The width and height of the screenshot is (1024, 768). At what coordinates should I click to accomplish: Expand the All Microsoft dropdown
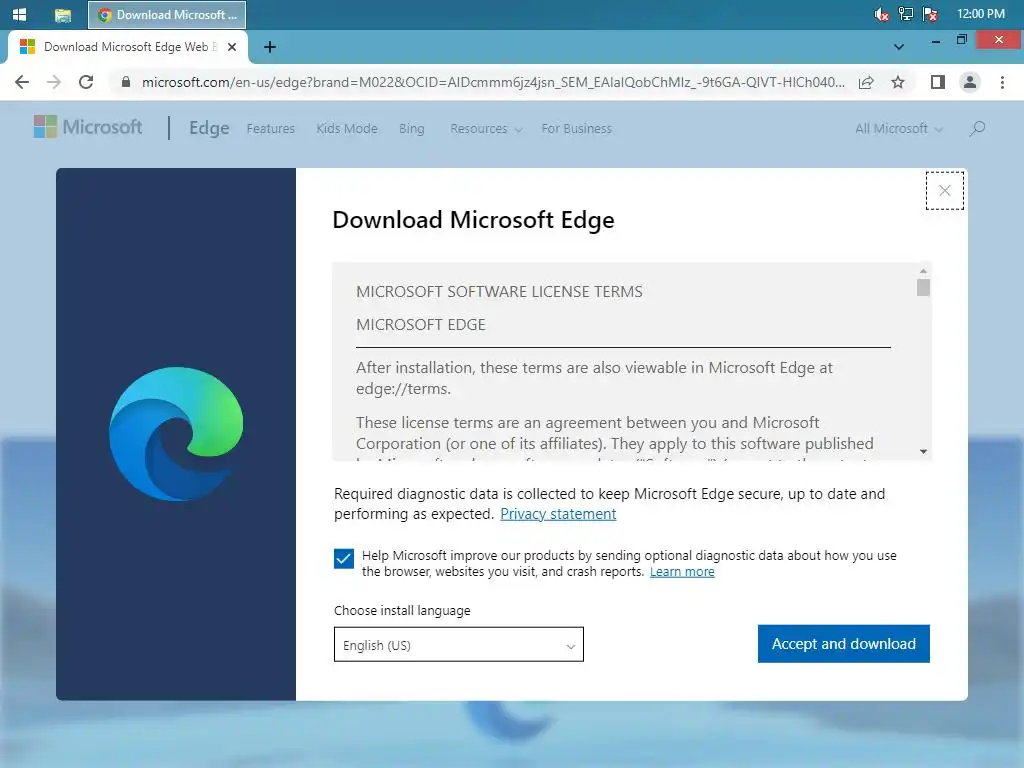click(x=899, y=129)
